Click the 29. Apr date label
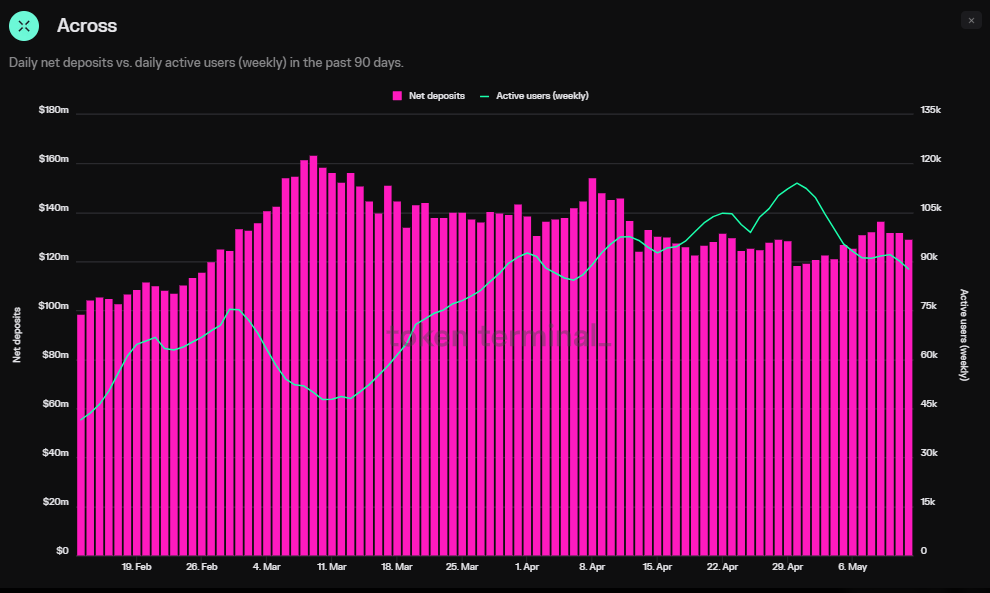Screen dimensions: 990x593 coord(787,567)
